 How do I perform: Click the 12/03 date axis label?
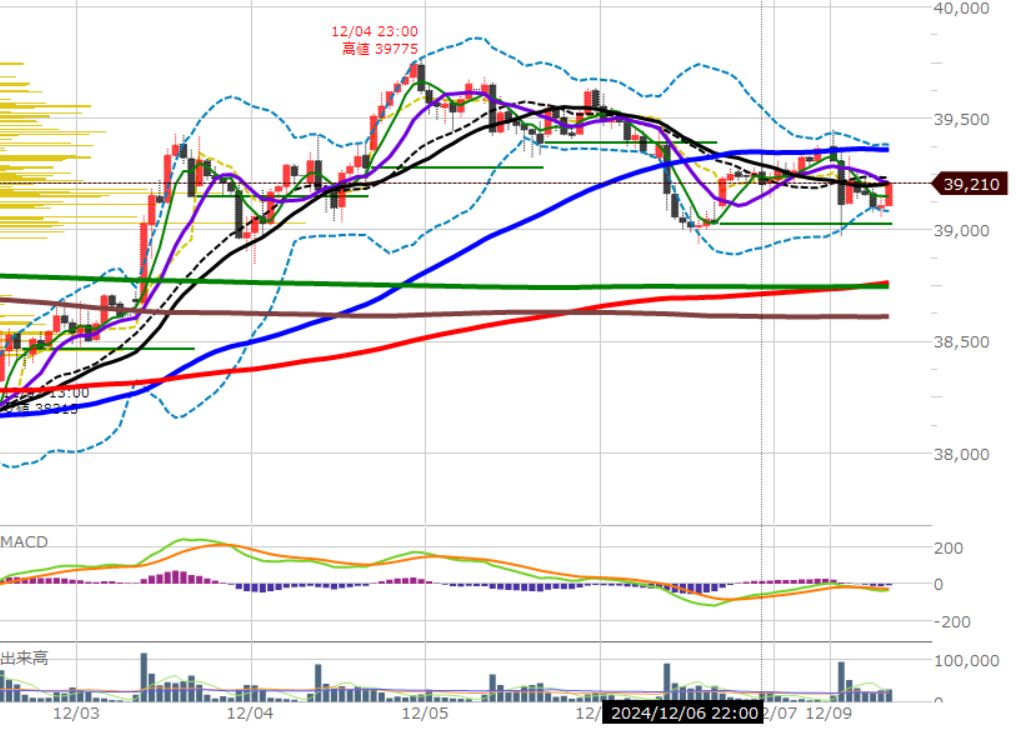(x=76, y=713)
